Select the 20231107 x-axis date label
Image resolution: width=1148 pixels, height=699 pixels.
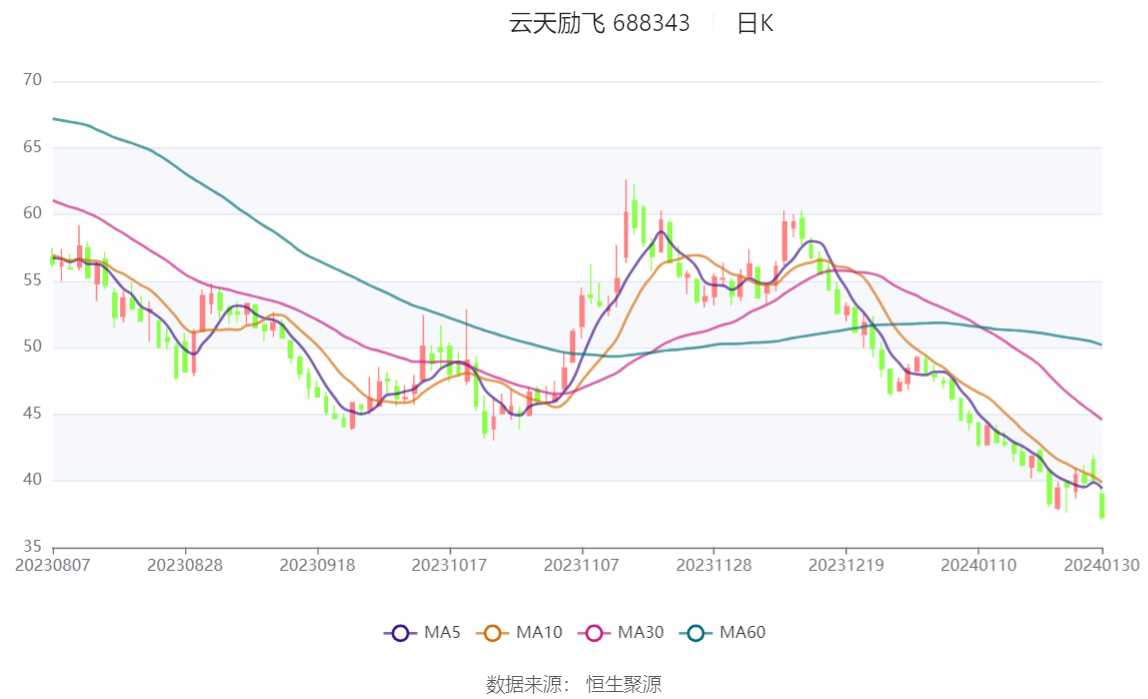581,565
